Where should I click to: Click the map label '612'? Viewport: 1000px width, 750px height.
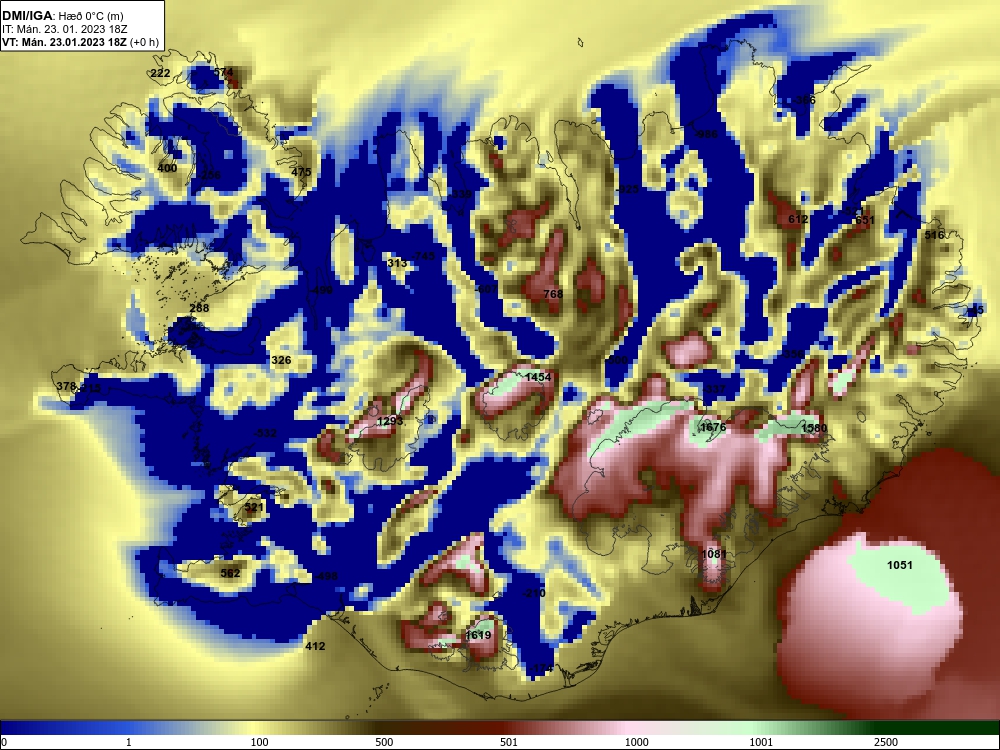pyautogui.click(x=798, y=219)
